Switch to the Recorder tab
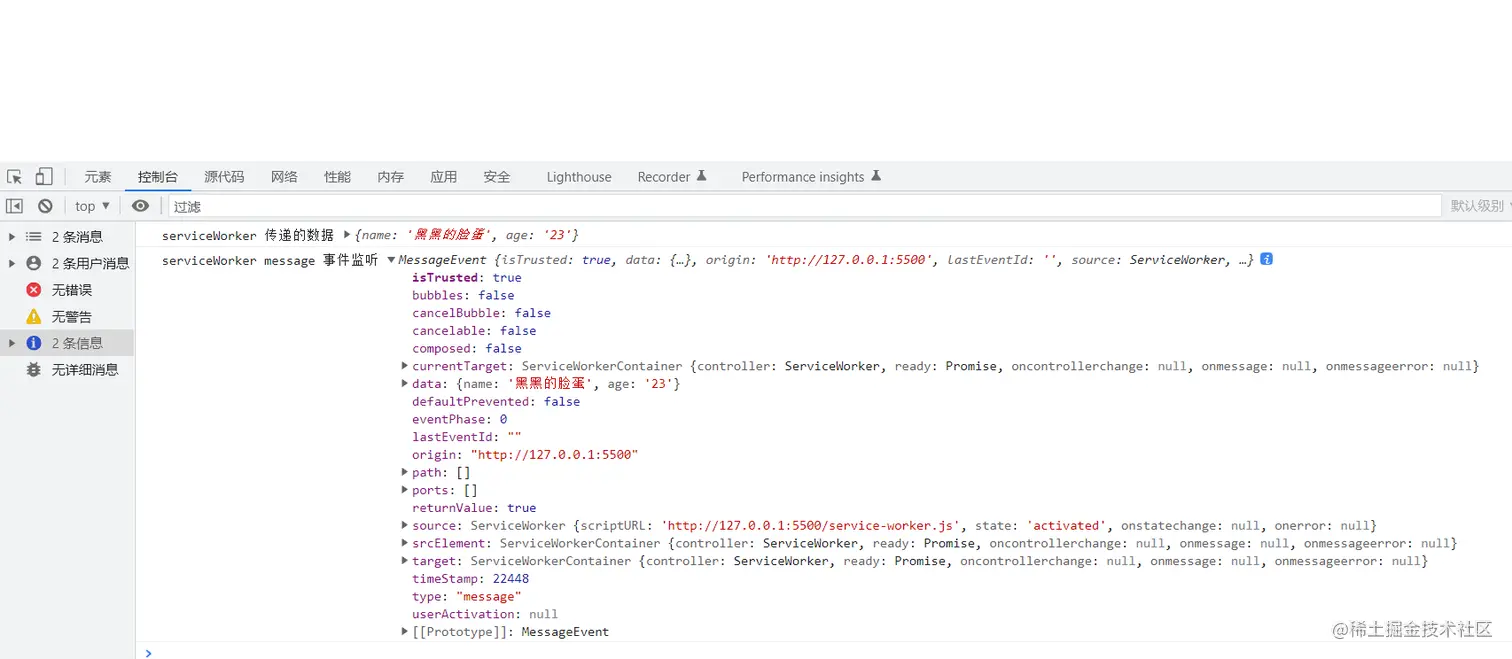Viewport: 1512px width, 659px height. point(672,177)
